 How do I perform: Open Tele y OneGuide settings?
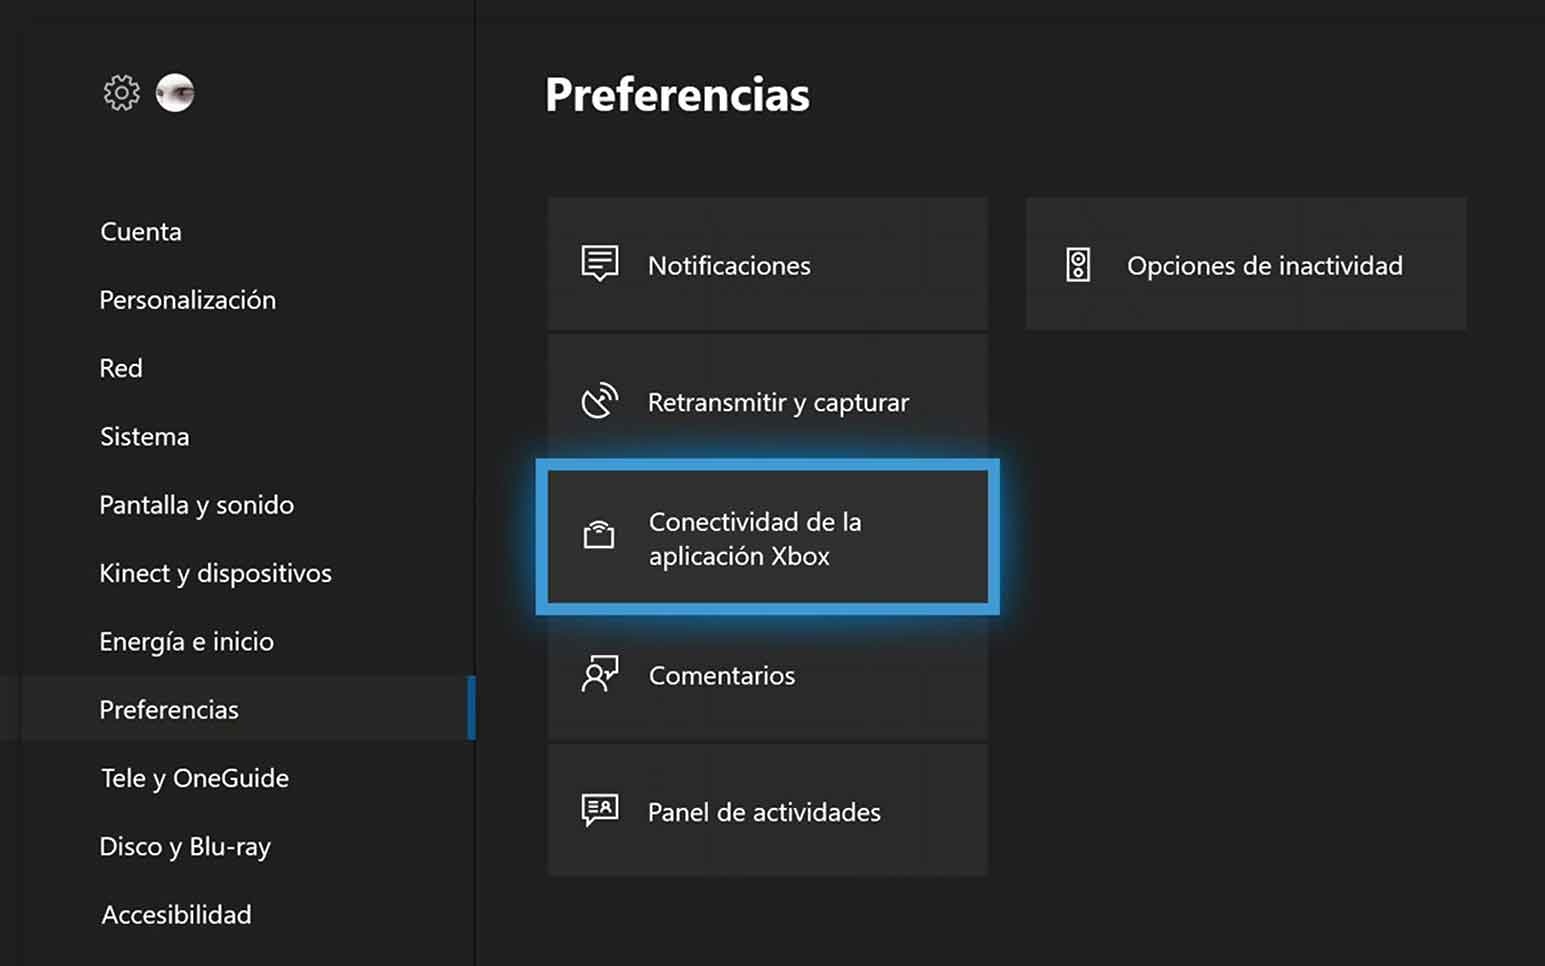tap(195, 778)
